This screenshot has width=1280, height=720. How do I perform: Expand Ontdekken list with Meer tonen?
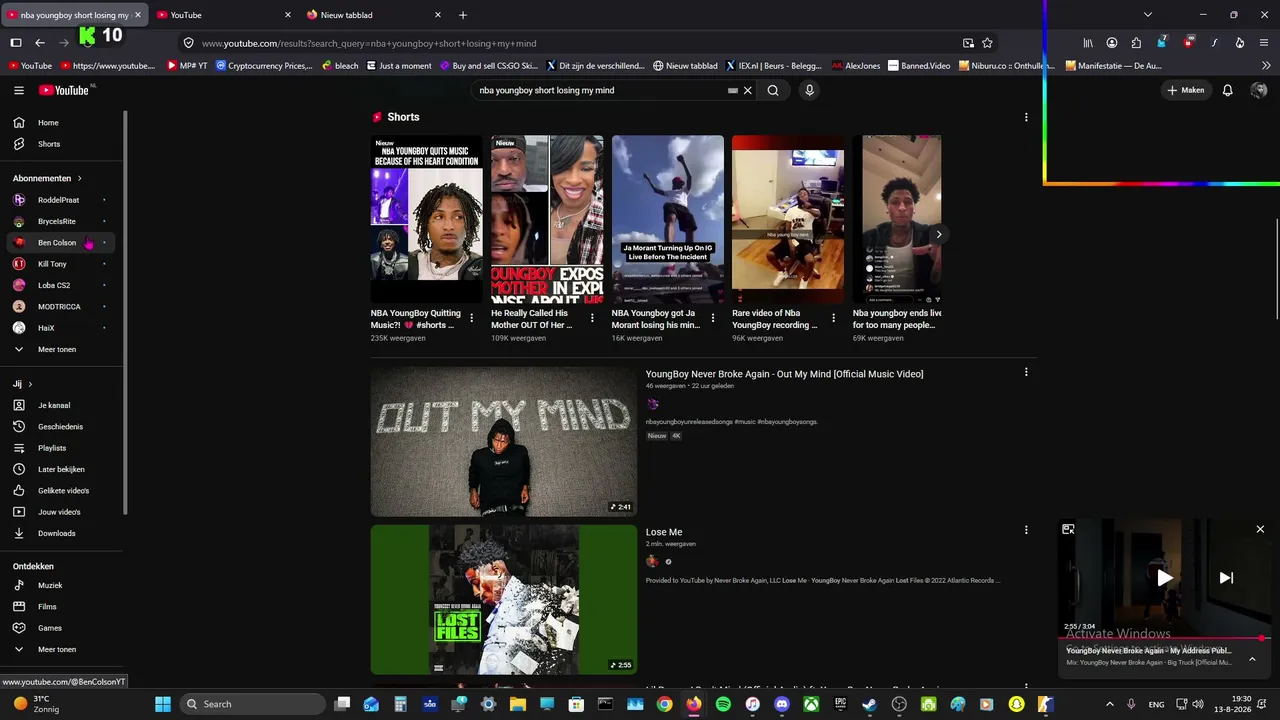(62, 649)
